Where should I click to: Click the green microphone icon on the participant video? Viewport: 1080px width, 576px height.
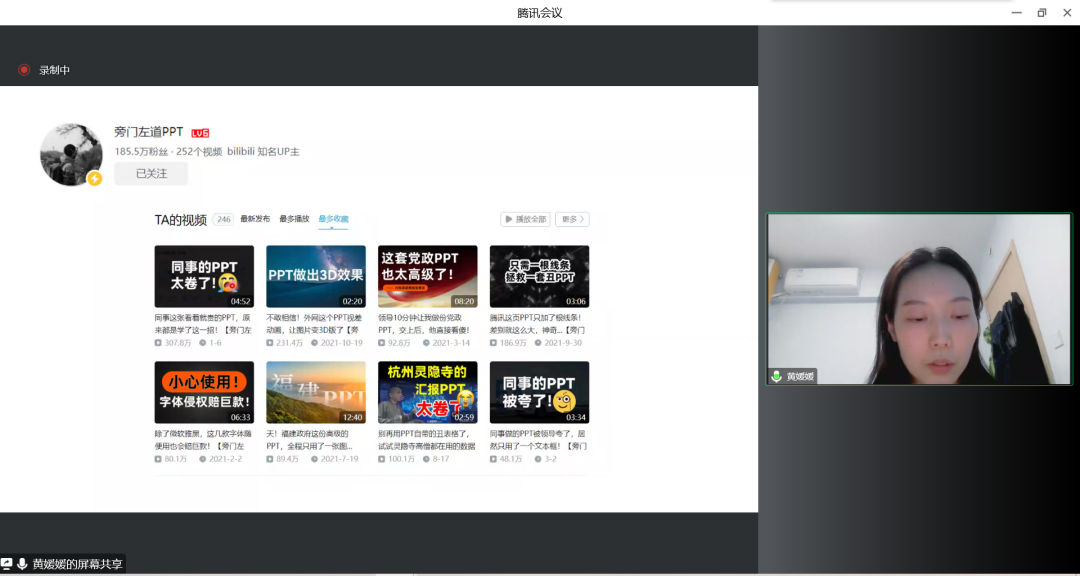click(x=776, y=376)
